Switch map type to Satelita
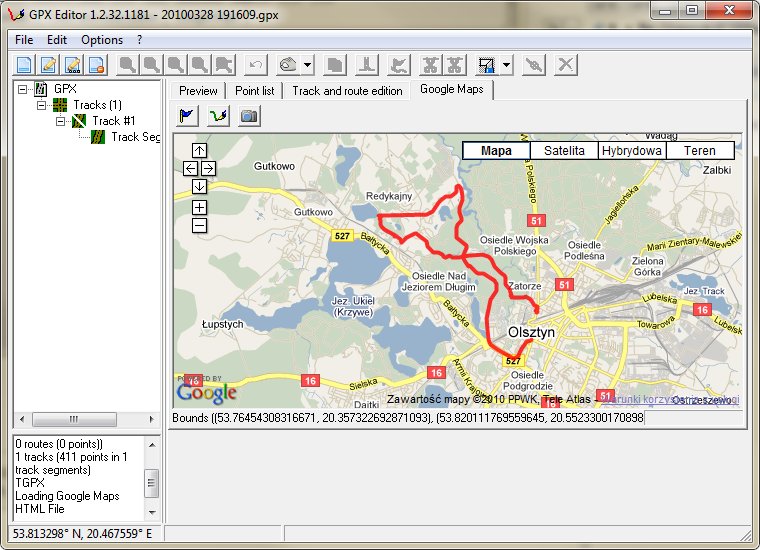 pyautogui.click(x=564, y=151)
